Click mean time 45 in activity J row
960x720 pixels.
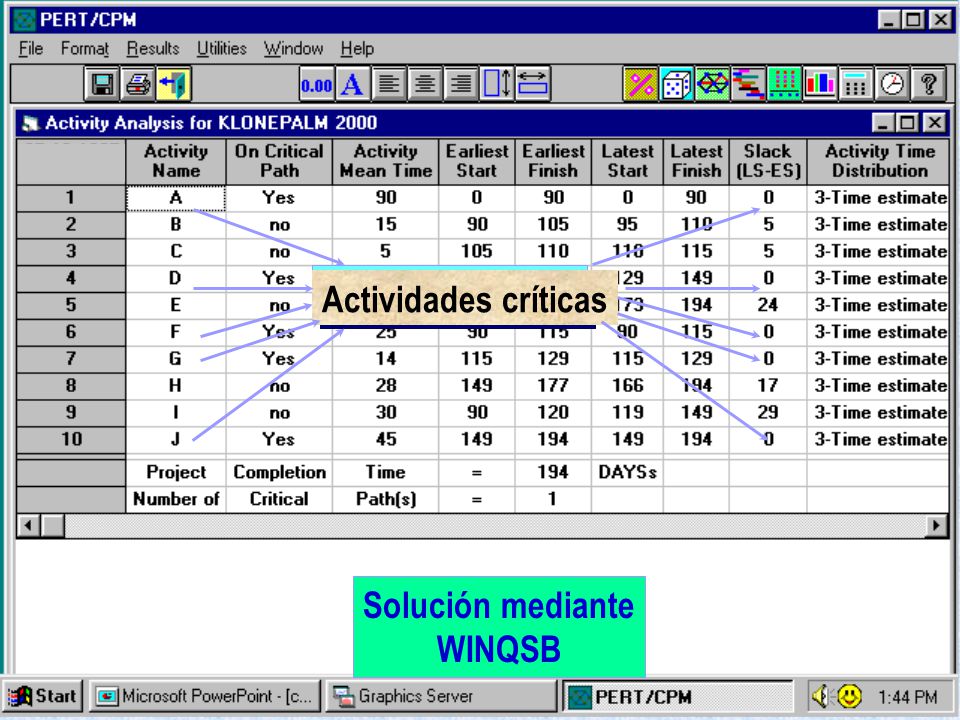click(x=386, y=440)
